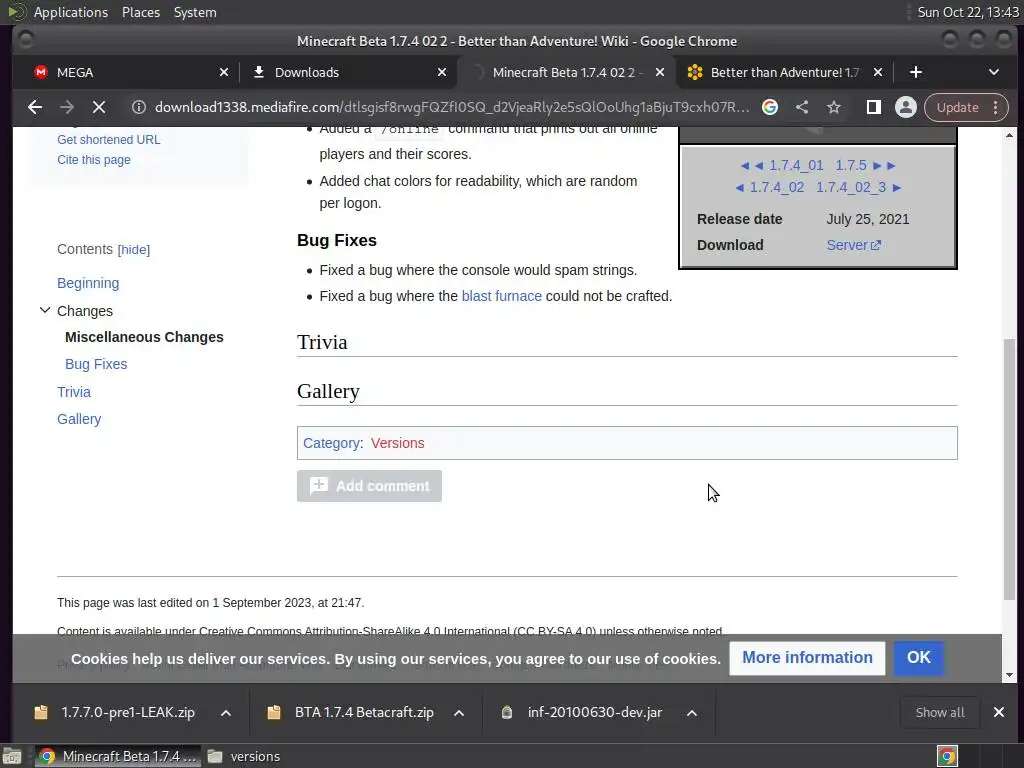Click the forward navigation arrow
The image size is (1024, 768).
pyautogui.click(x=67, y=107)
